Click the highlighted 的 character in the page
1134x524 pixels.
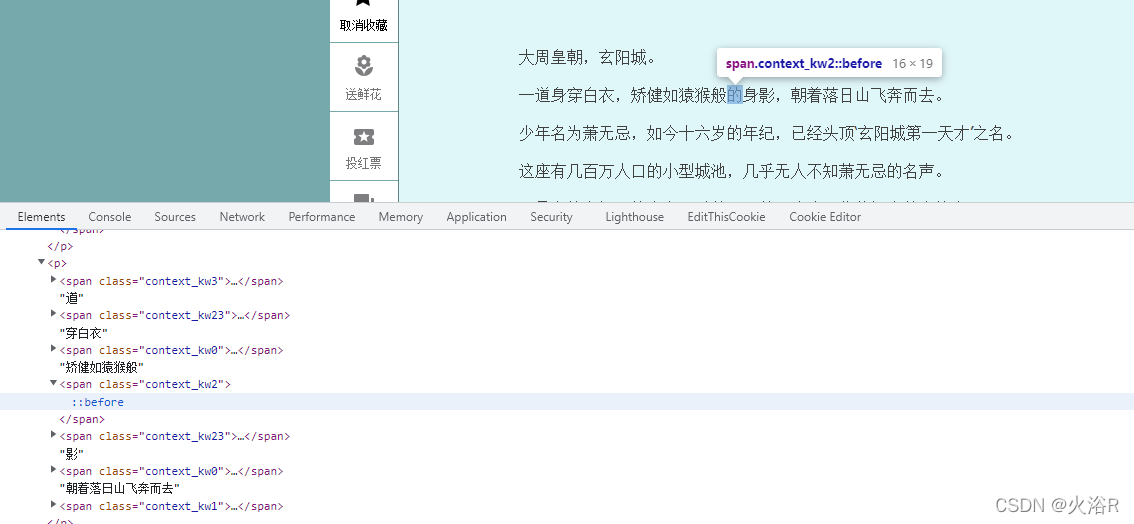tap(735, 95)
